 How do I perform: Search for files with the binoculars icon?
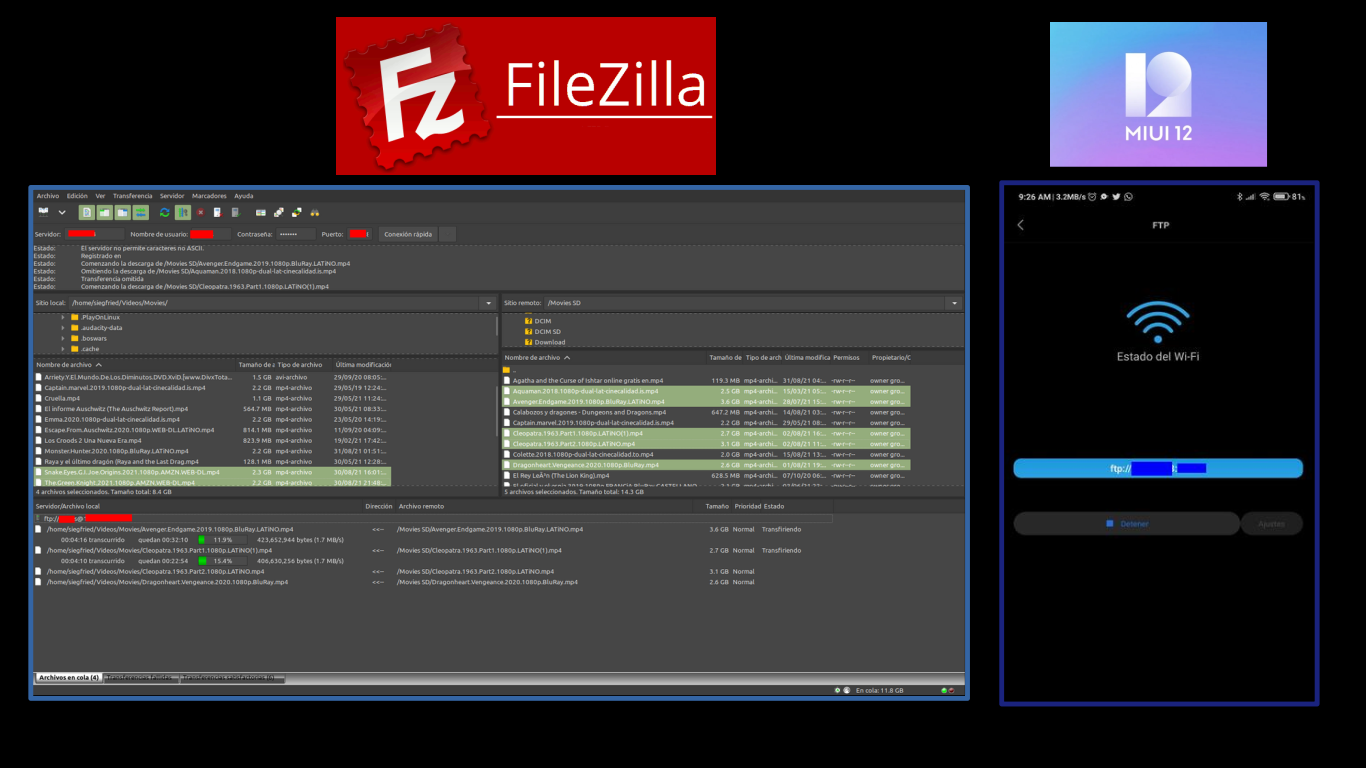pyautogui.click(x=315, y=212)
